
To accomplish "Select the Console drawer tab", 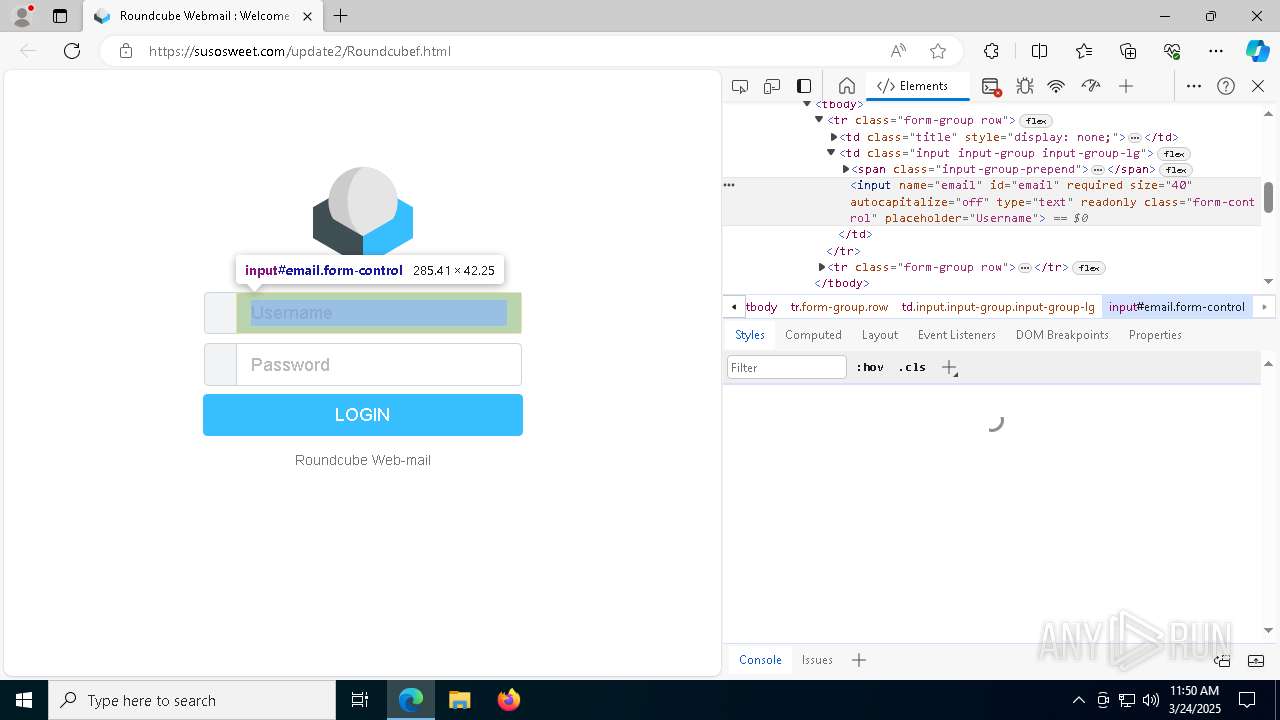I will 760,660.
